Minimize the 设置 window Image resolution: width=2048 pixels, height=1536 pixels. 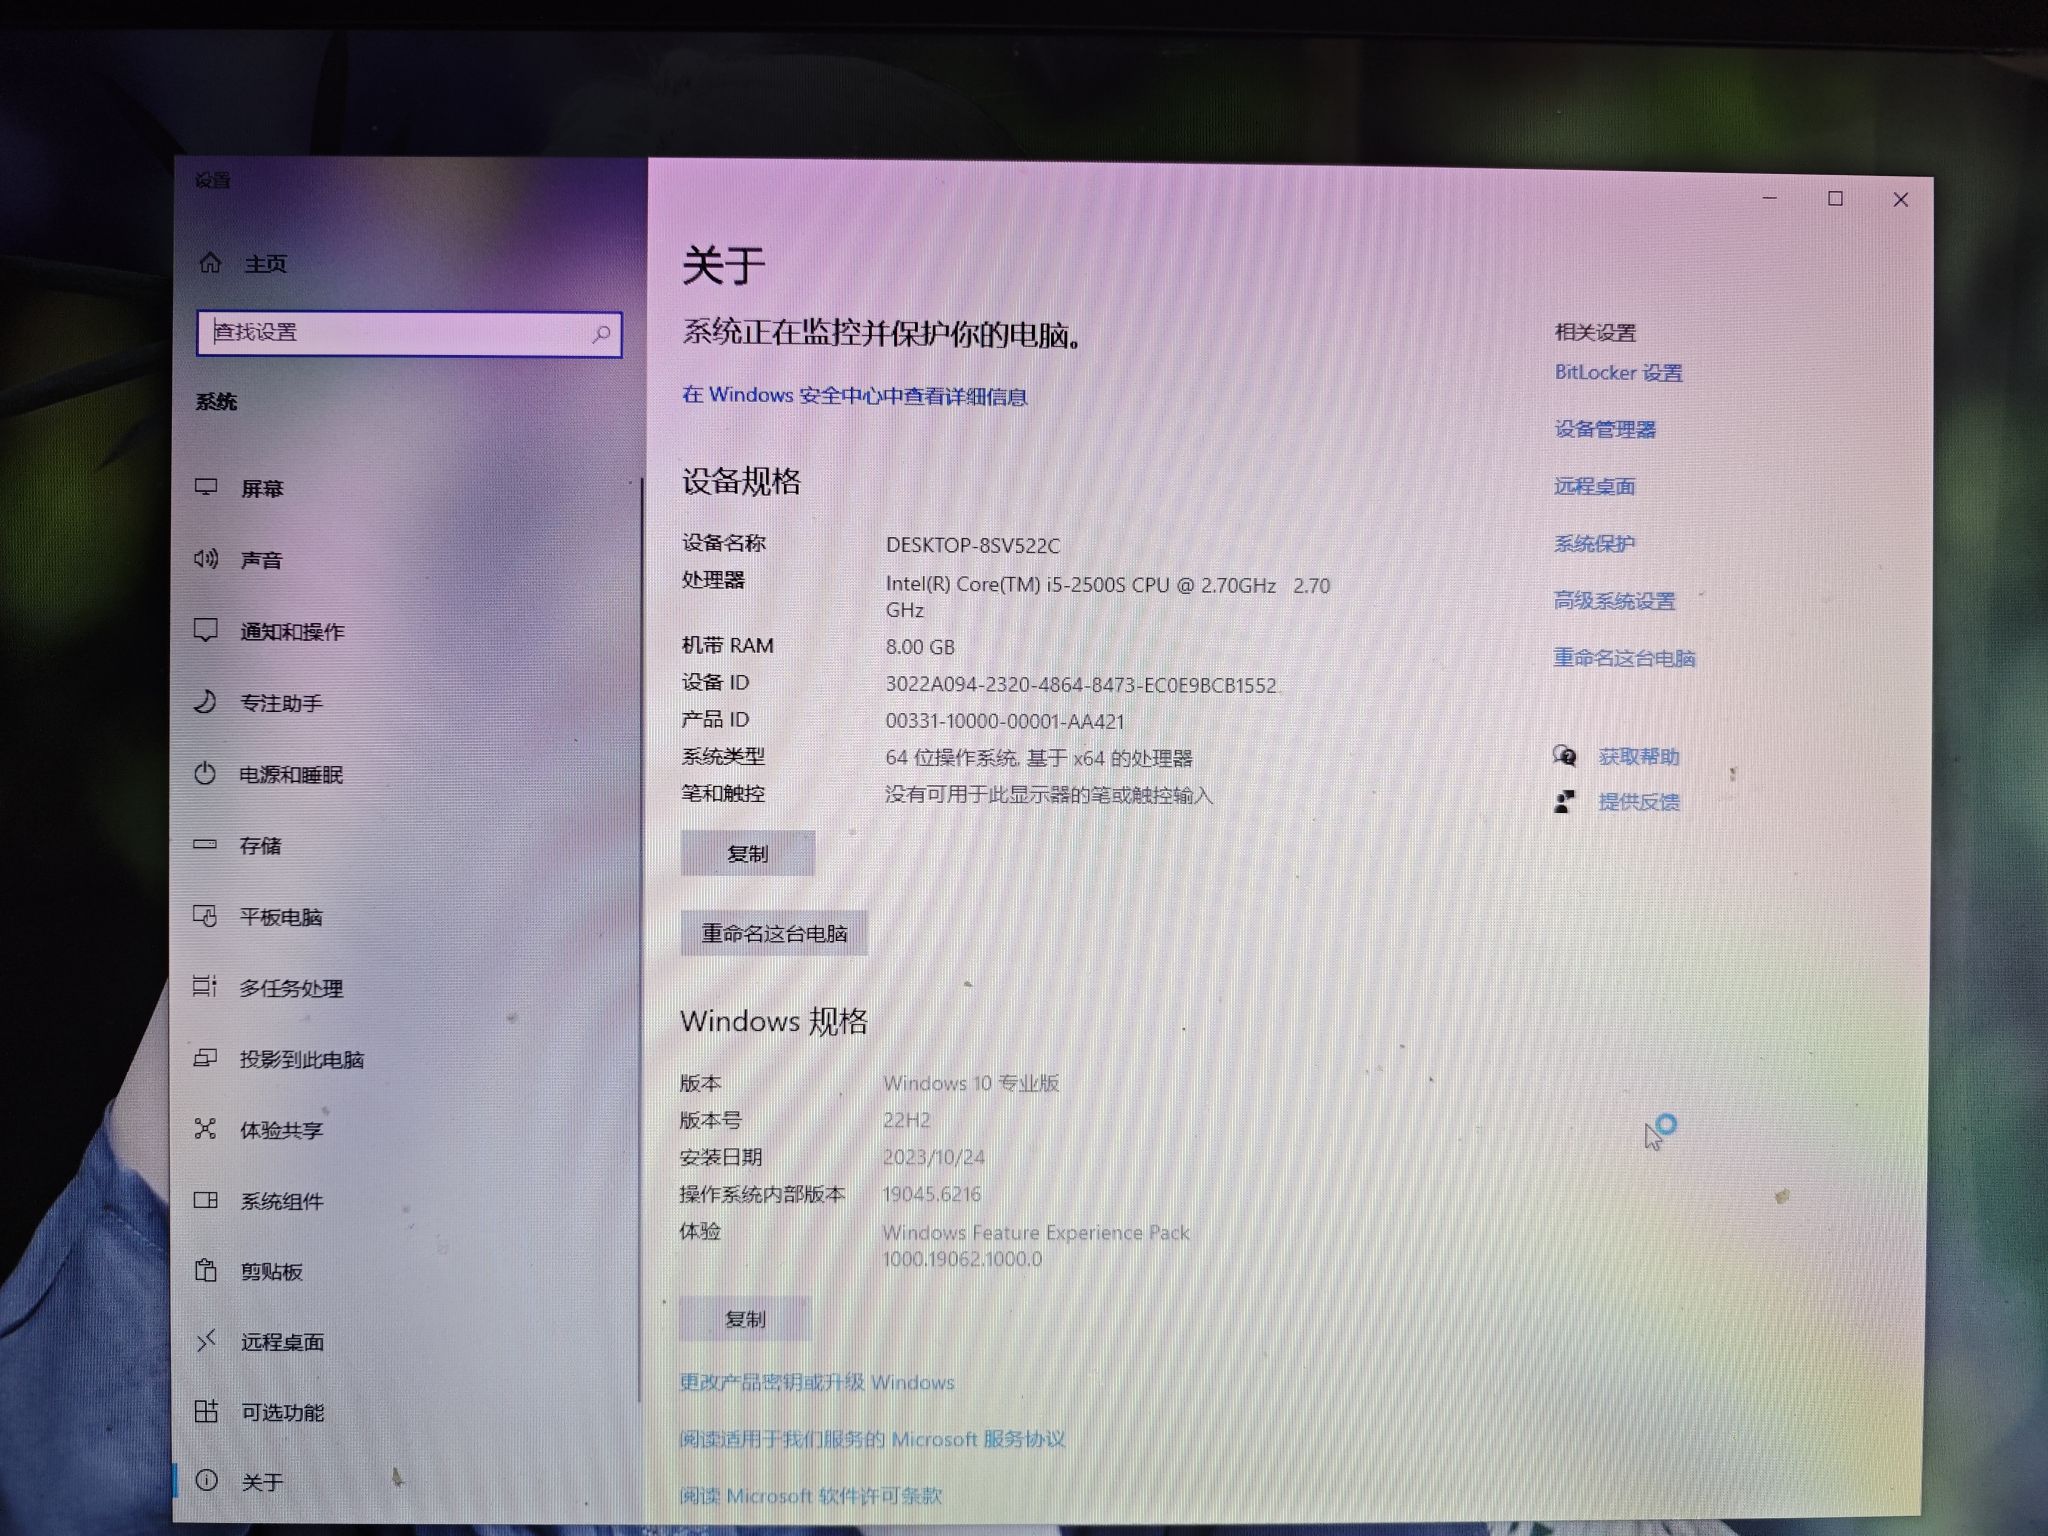[x=1770, y=198]
